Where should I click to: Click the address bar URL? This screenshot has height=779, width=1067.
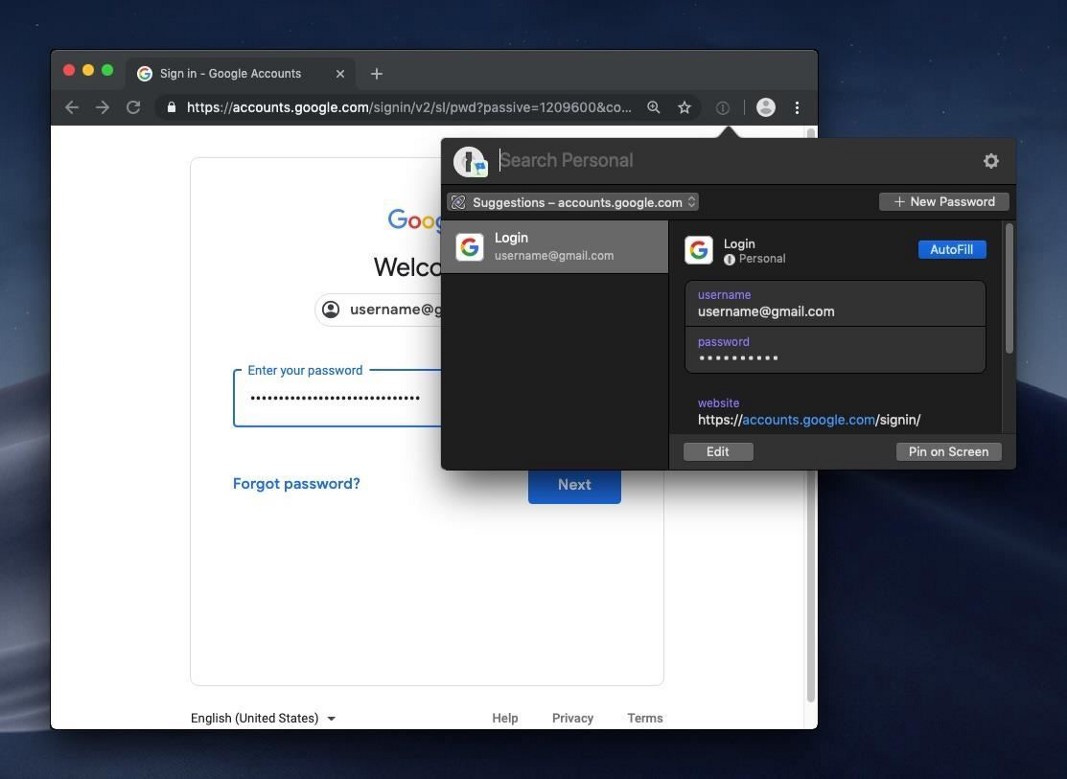409,107
